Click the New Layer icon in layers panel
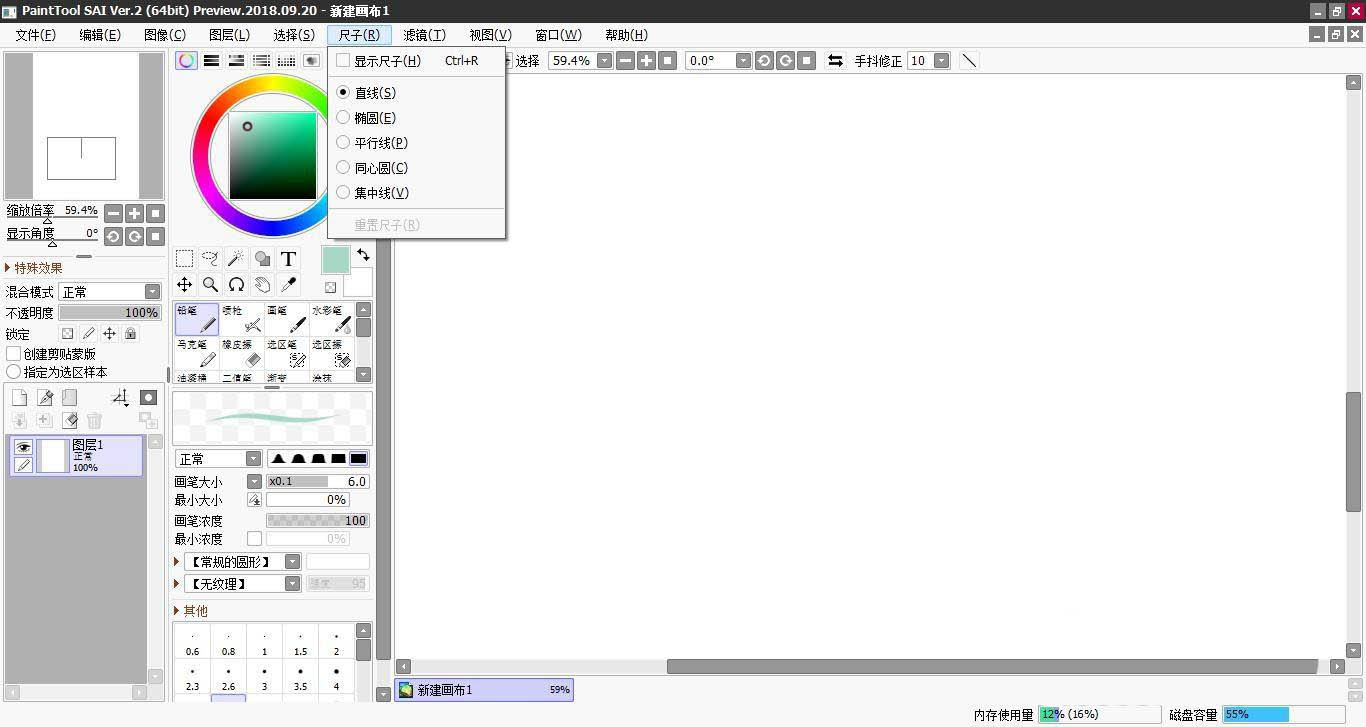This screenshot has height=727, width=1366. coord(18,397)
